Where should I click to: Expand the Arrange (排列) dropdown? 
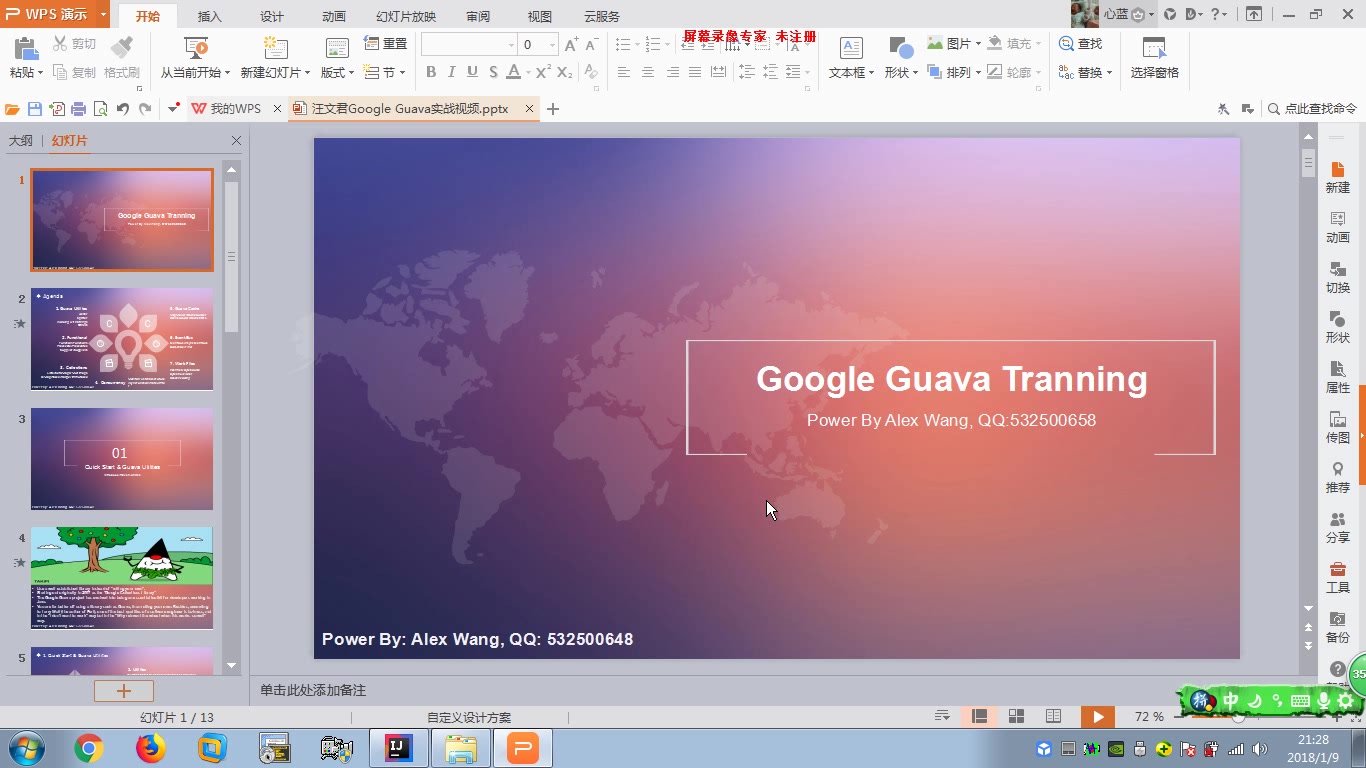[x=978, y=73]
